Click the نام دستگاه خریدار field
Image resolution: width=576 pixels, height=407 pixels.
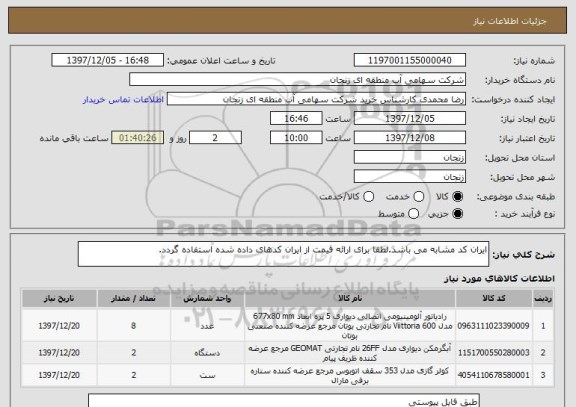[x=298, y=80]
